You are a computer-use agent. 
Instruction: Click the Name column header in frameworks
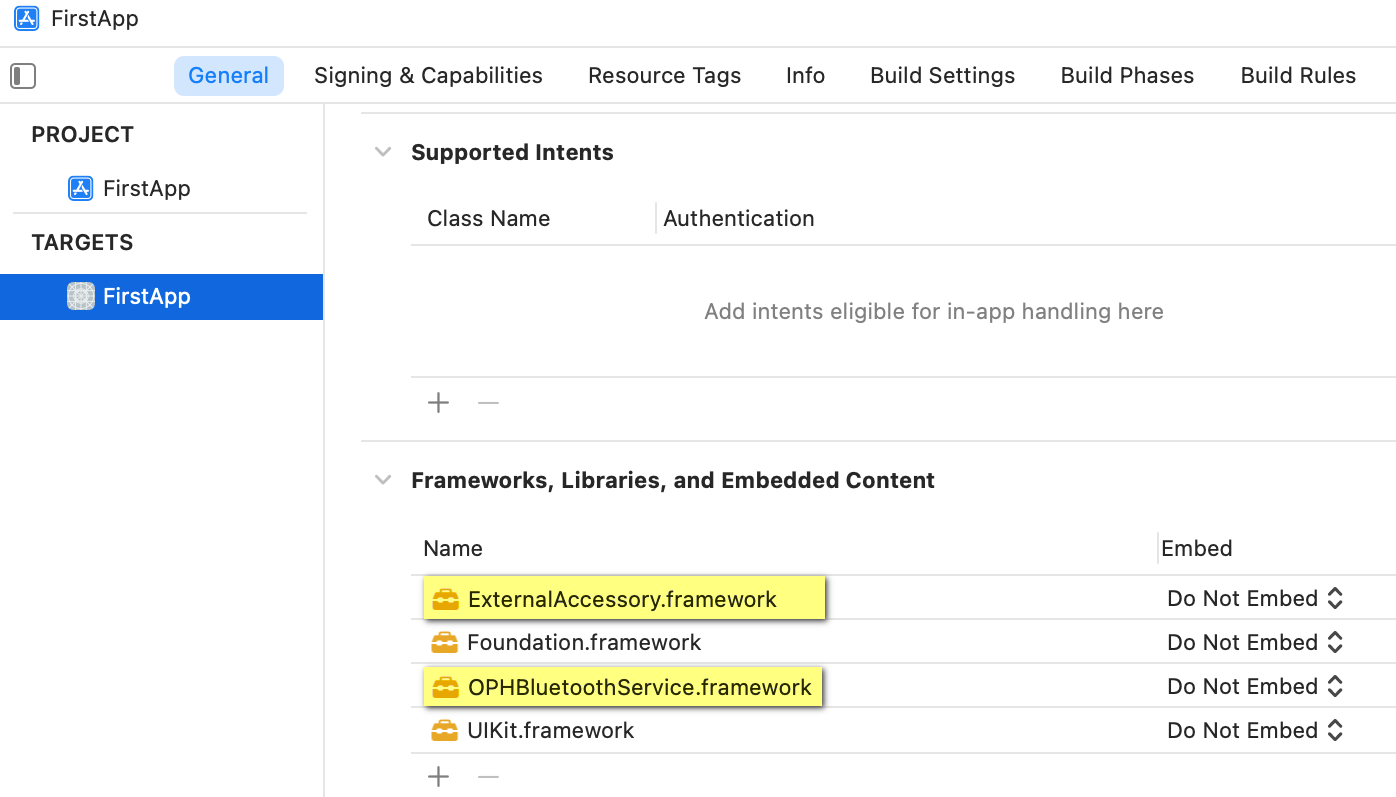pyautogui.click(x=453, y=548)
